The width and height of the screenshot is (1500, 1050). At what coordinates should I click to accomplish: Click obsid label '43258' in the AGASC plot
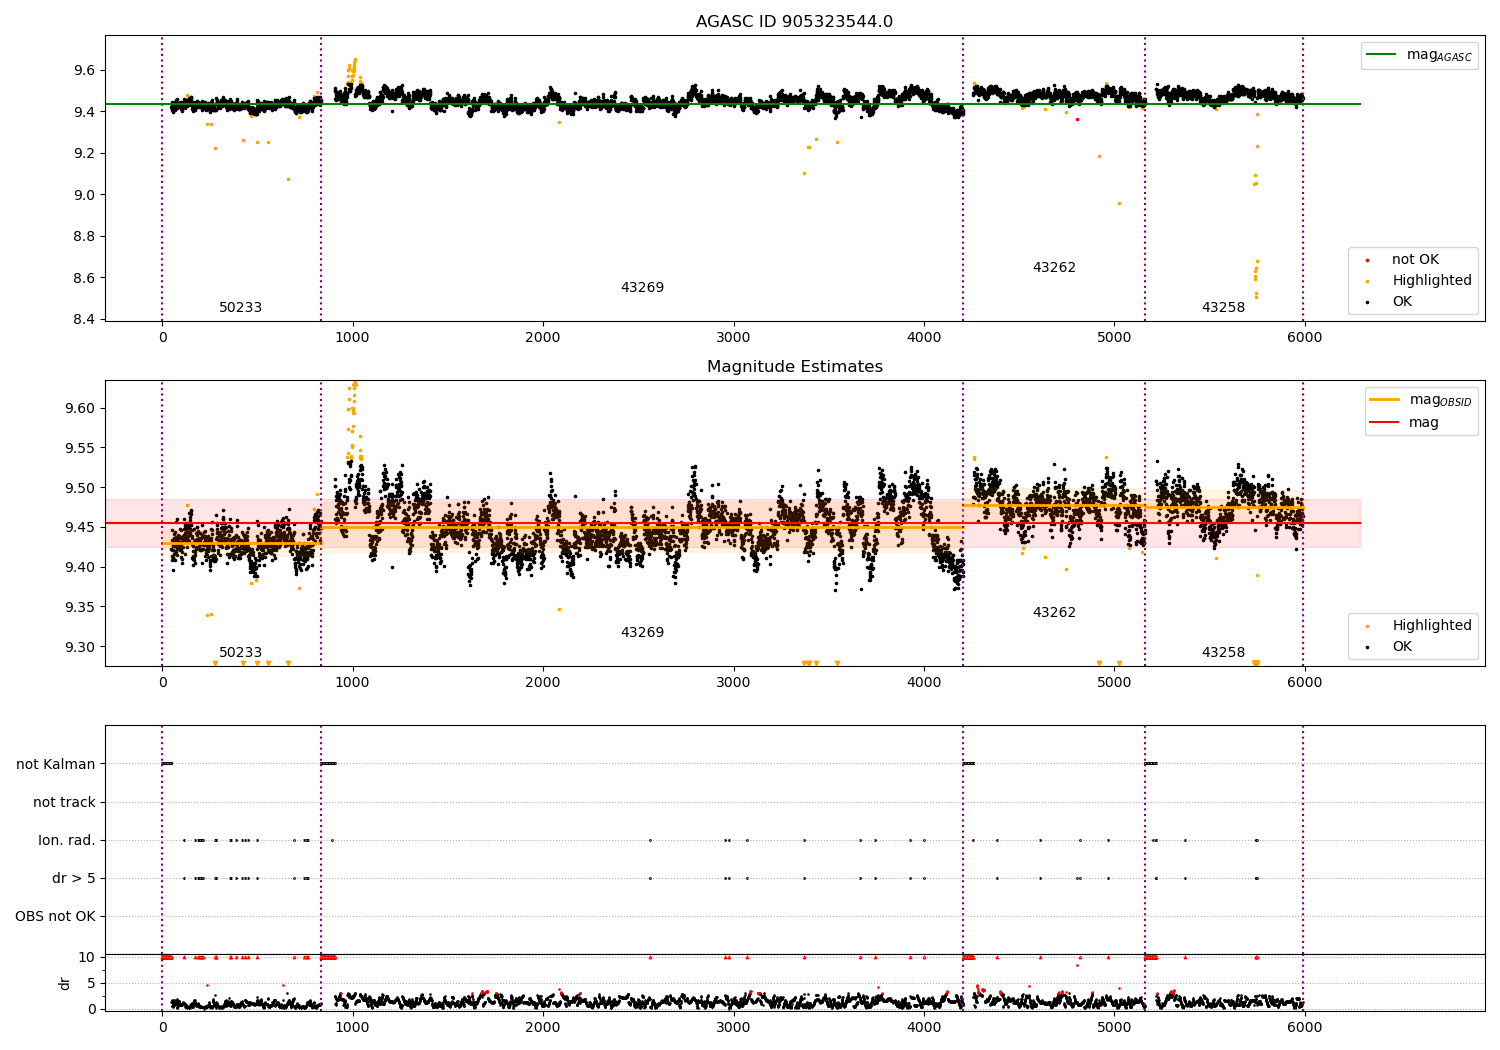point(1223,308)
